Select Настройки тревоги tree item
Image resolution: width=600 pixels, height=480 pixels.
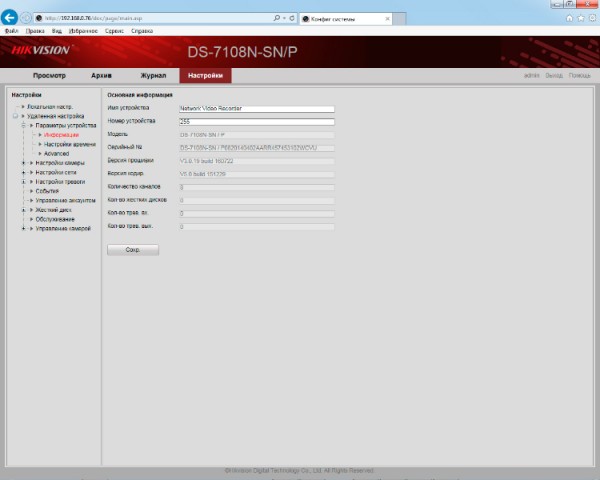60,182
